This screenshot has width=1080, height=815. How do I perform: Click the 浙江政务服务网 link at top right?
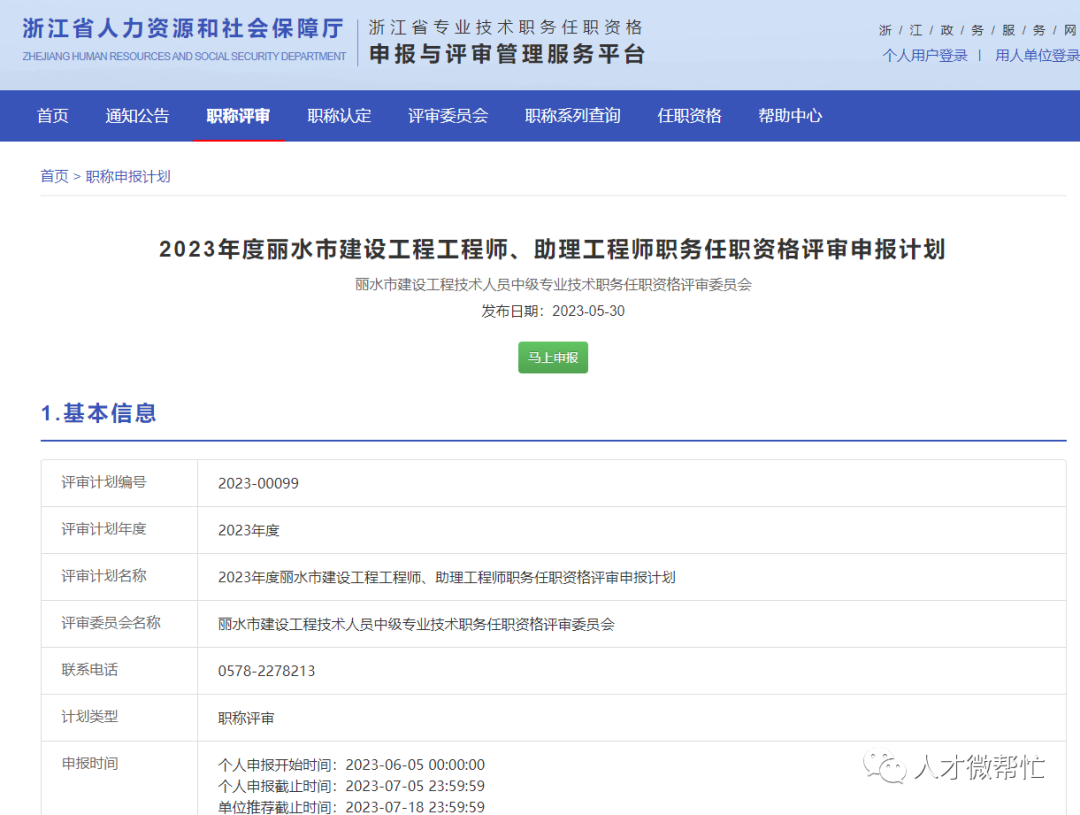975,30
